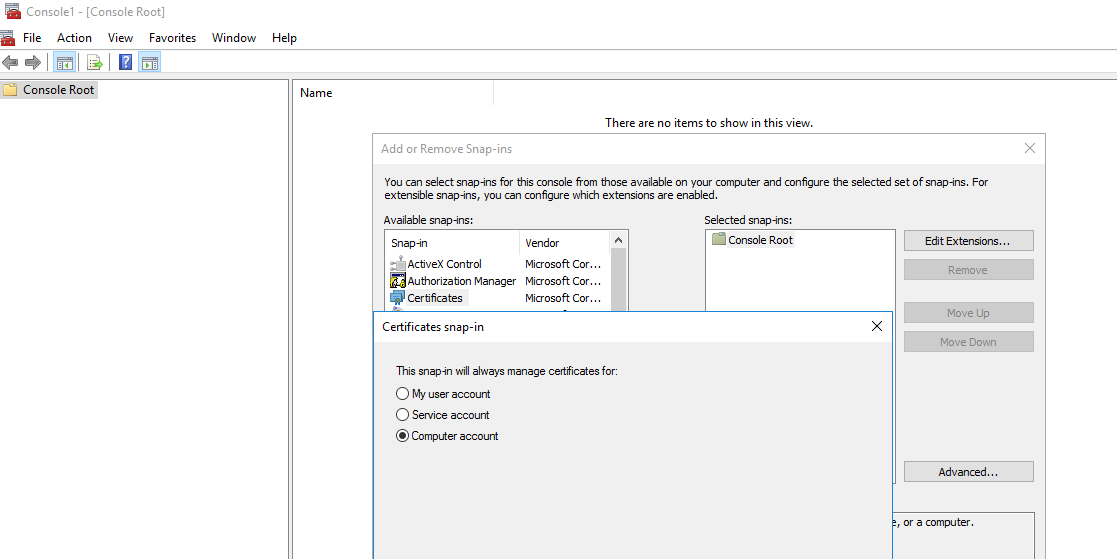Click the Move Down button

coord(968,342)
